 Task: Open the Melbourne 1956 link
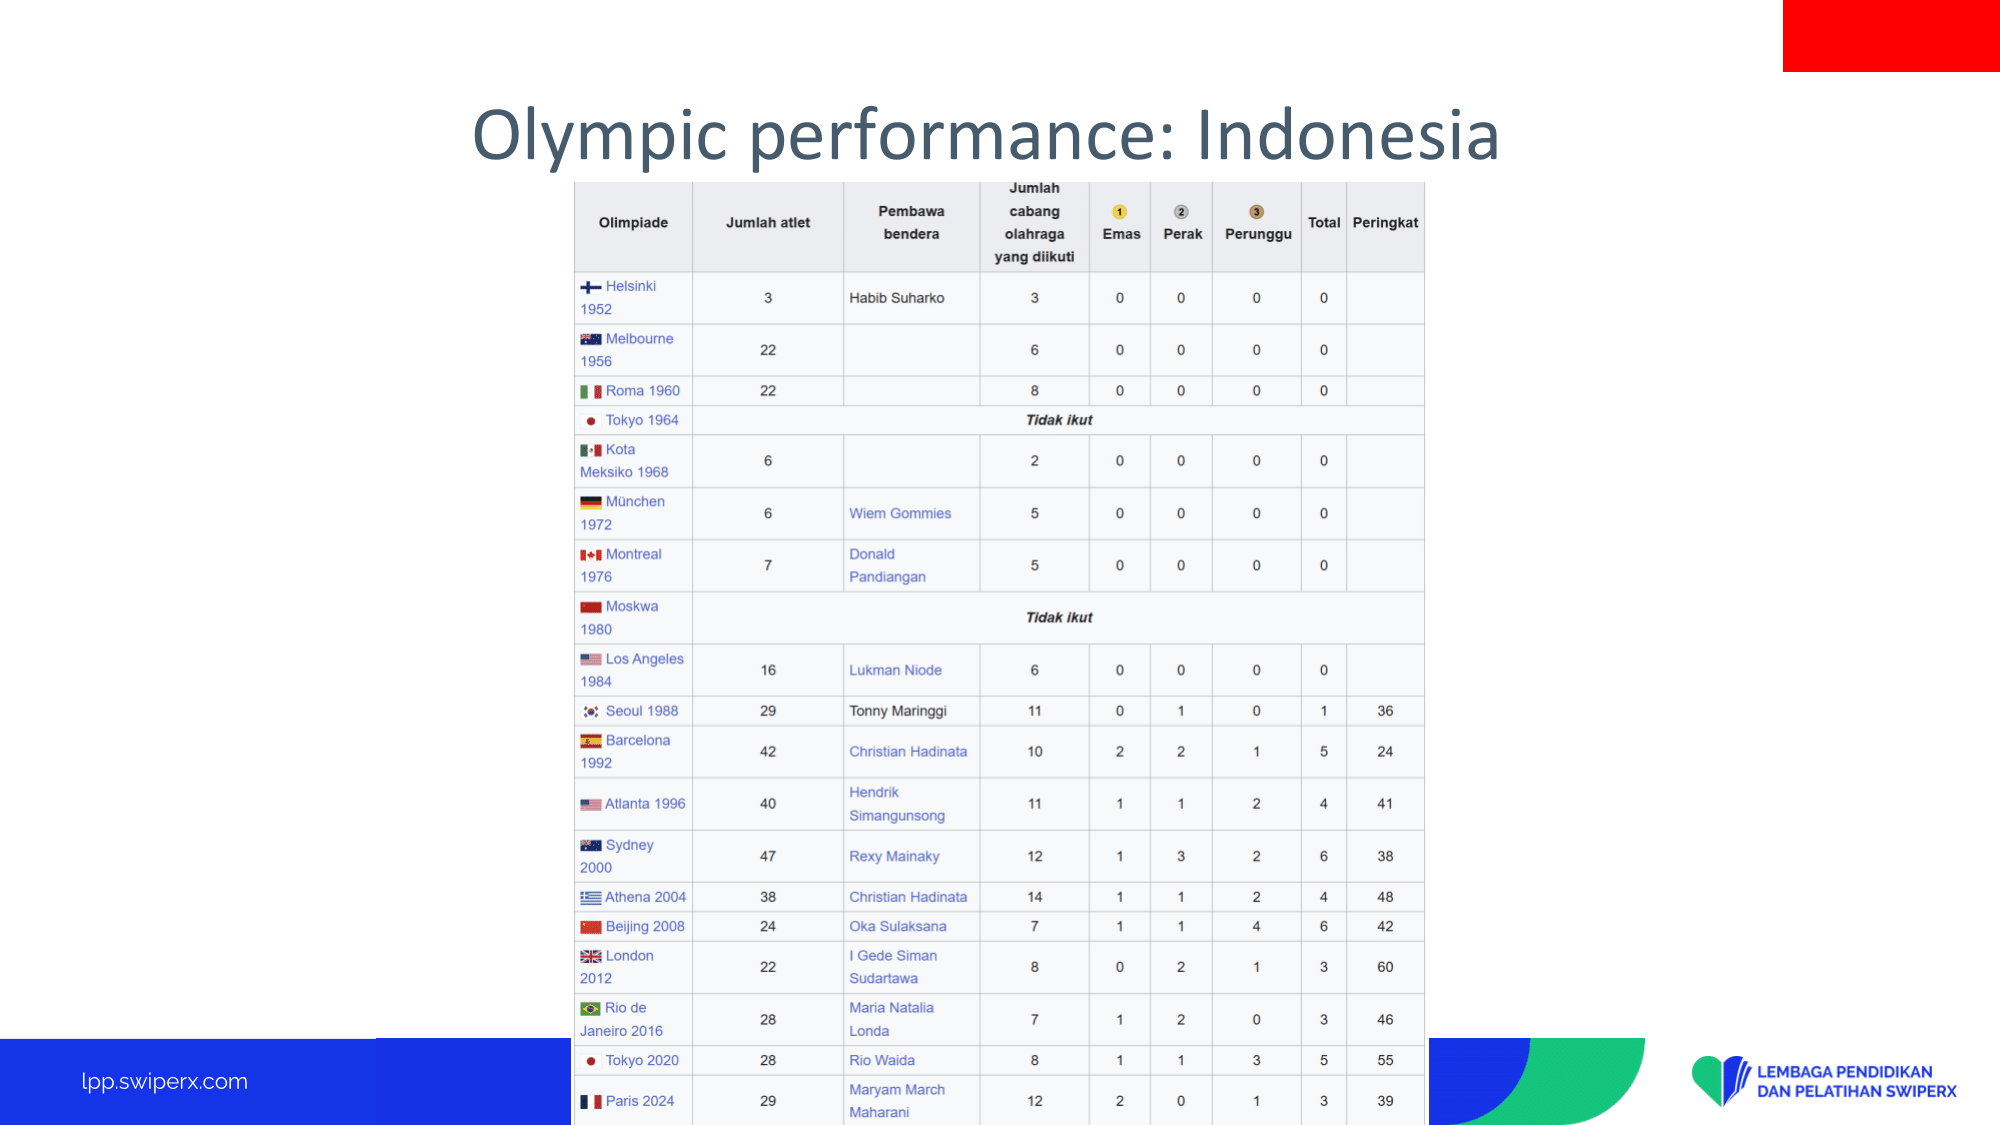click(x=627, y=350)
